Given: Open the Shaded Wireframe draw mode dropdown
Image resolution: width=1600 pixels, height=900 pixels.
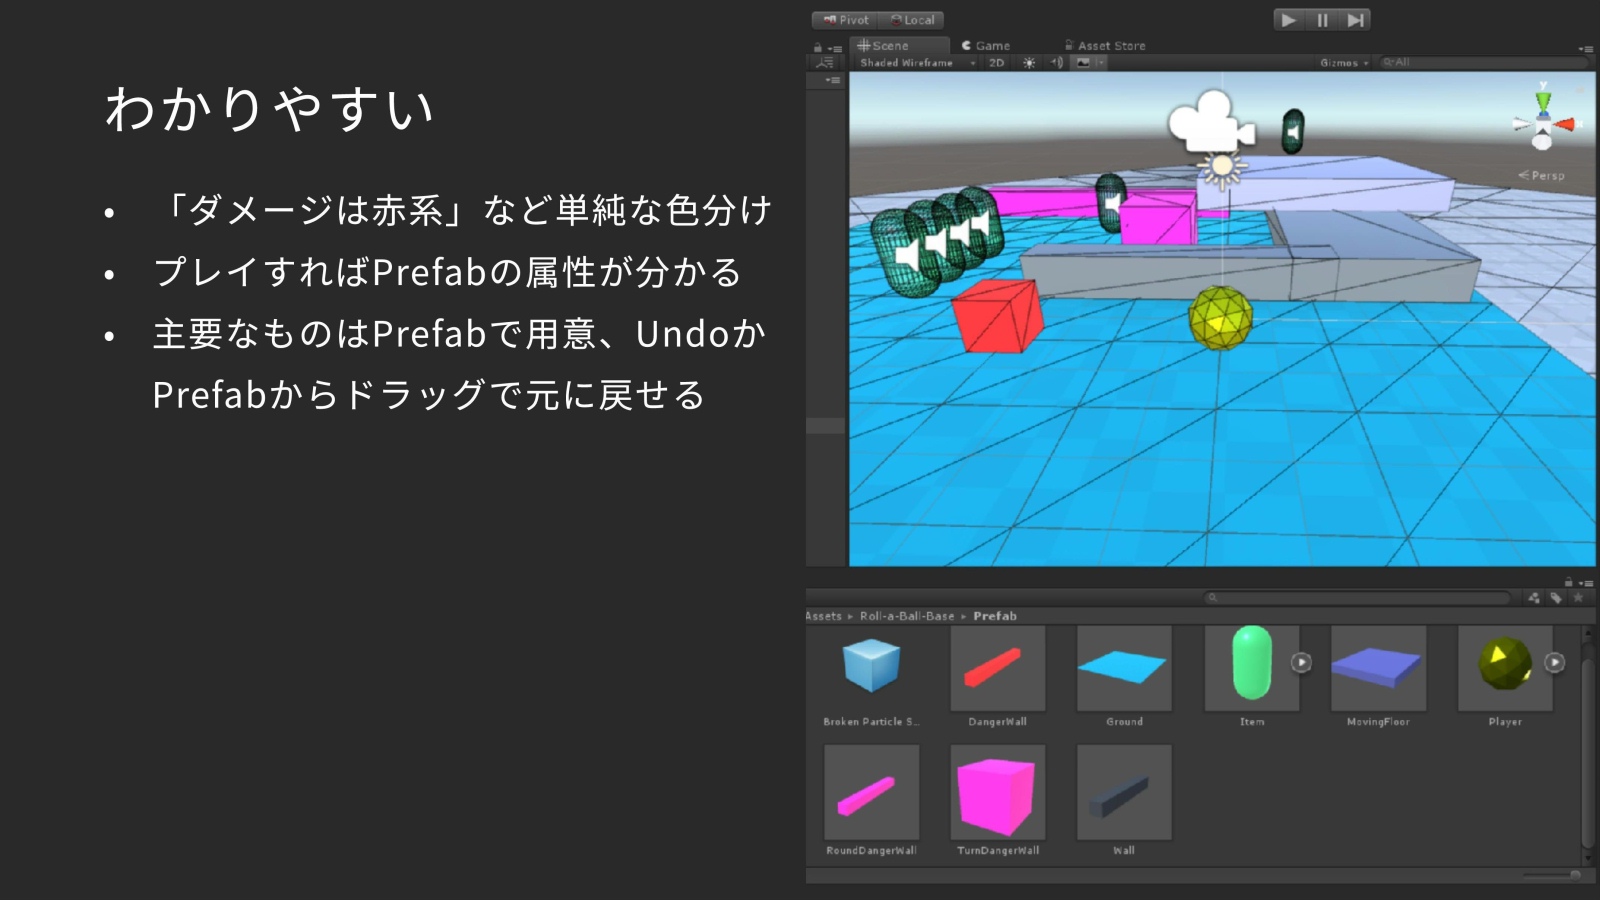Looking at the screenshot, I should (x=916, y=63).
